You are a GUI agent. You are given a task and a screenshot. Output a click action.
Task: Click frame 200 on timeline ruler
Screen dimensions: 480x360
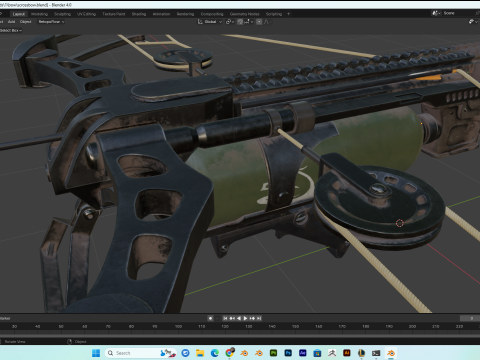coord(412,326)
